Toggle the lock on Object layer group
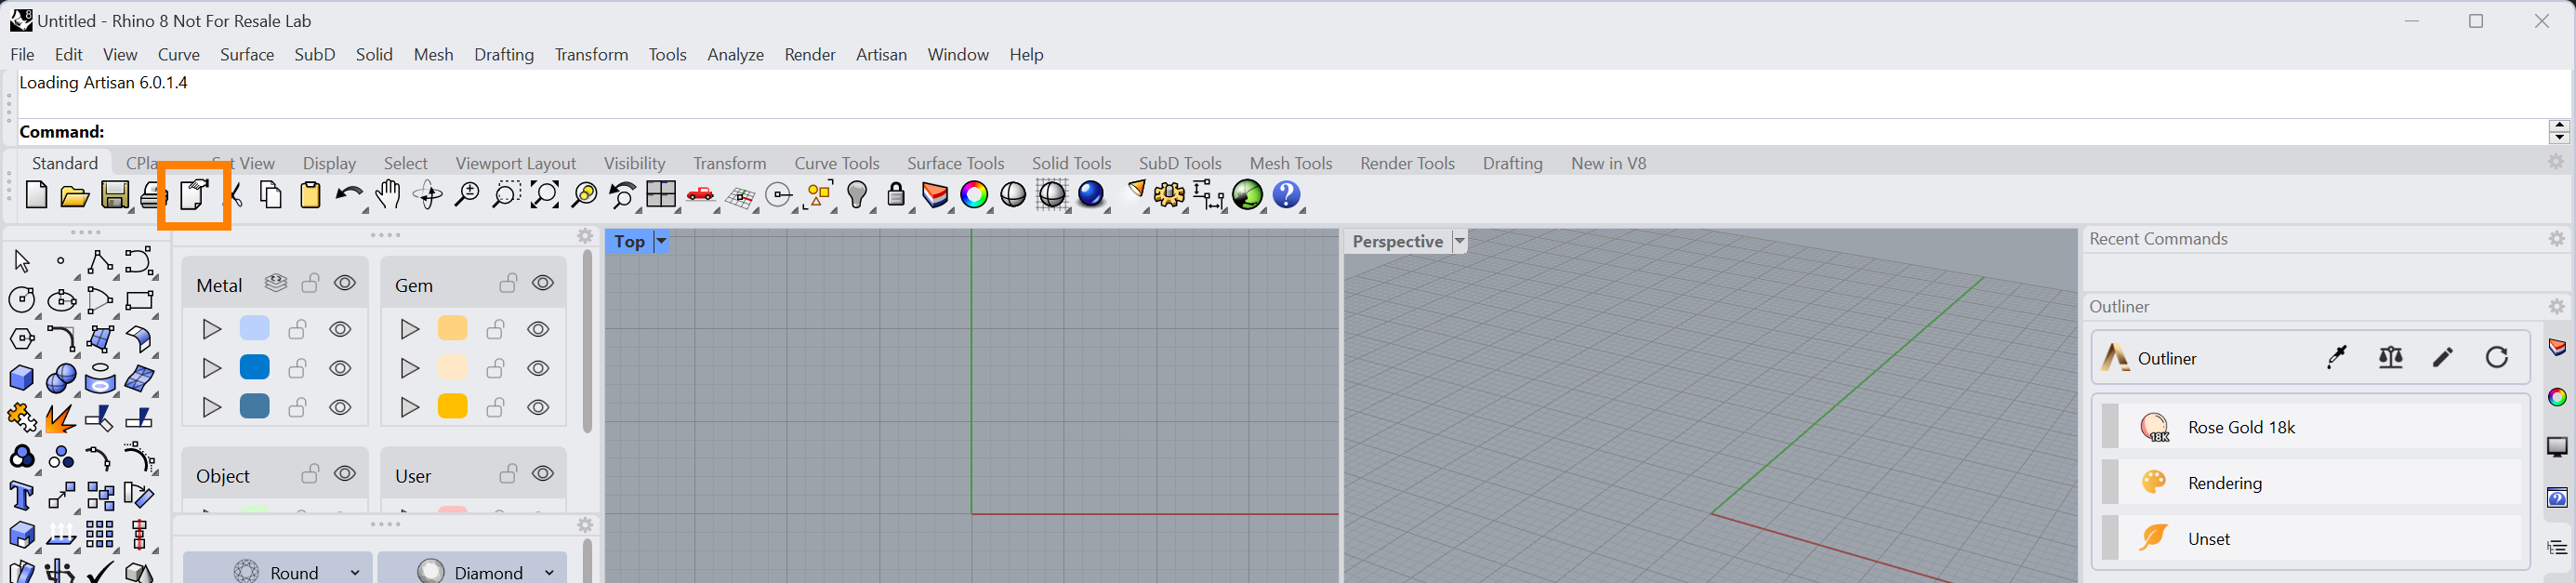The image size is (2576, 583). point(311,474)
